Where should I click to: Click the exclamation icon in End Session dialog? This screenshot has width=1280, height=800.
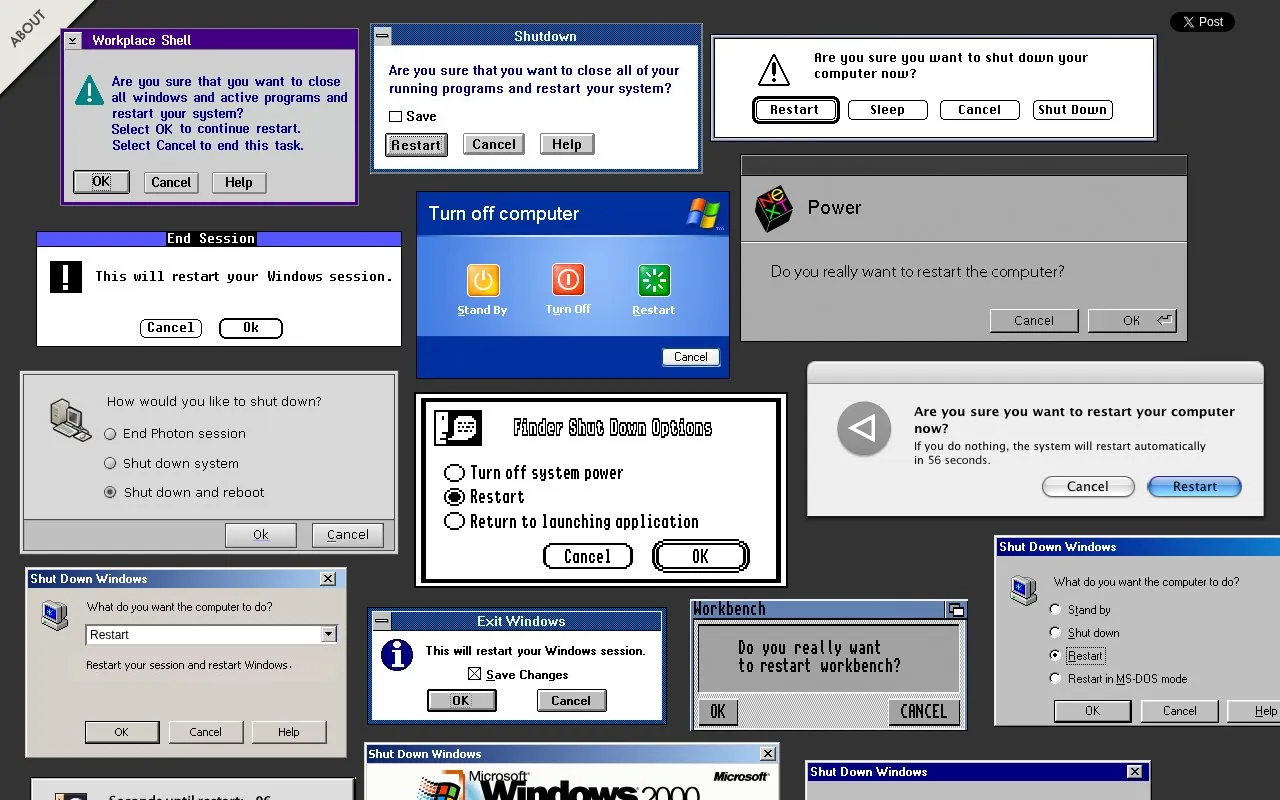coord(66,276)
